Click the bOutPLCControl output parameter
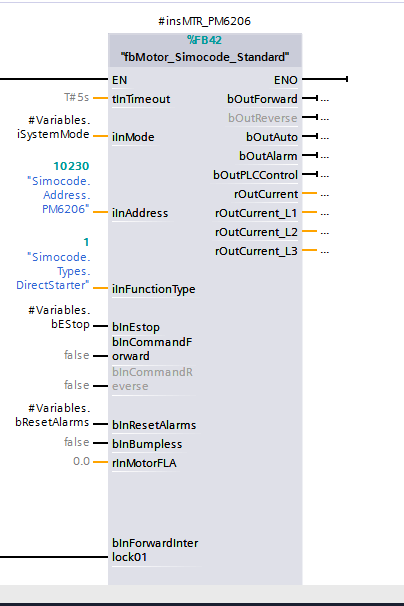Viewport: 404px width, 606px height. [x=255, y=175]
